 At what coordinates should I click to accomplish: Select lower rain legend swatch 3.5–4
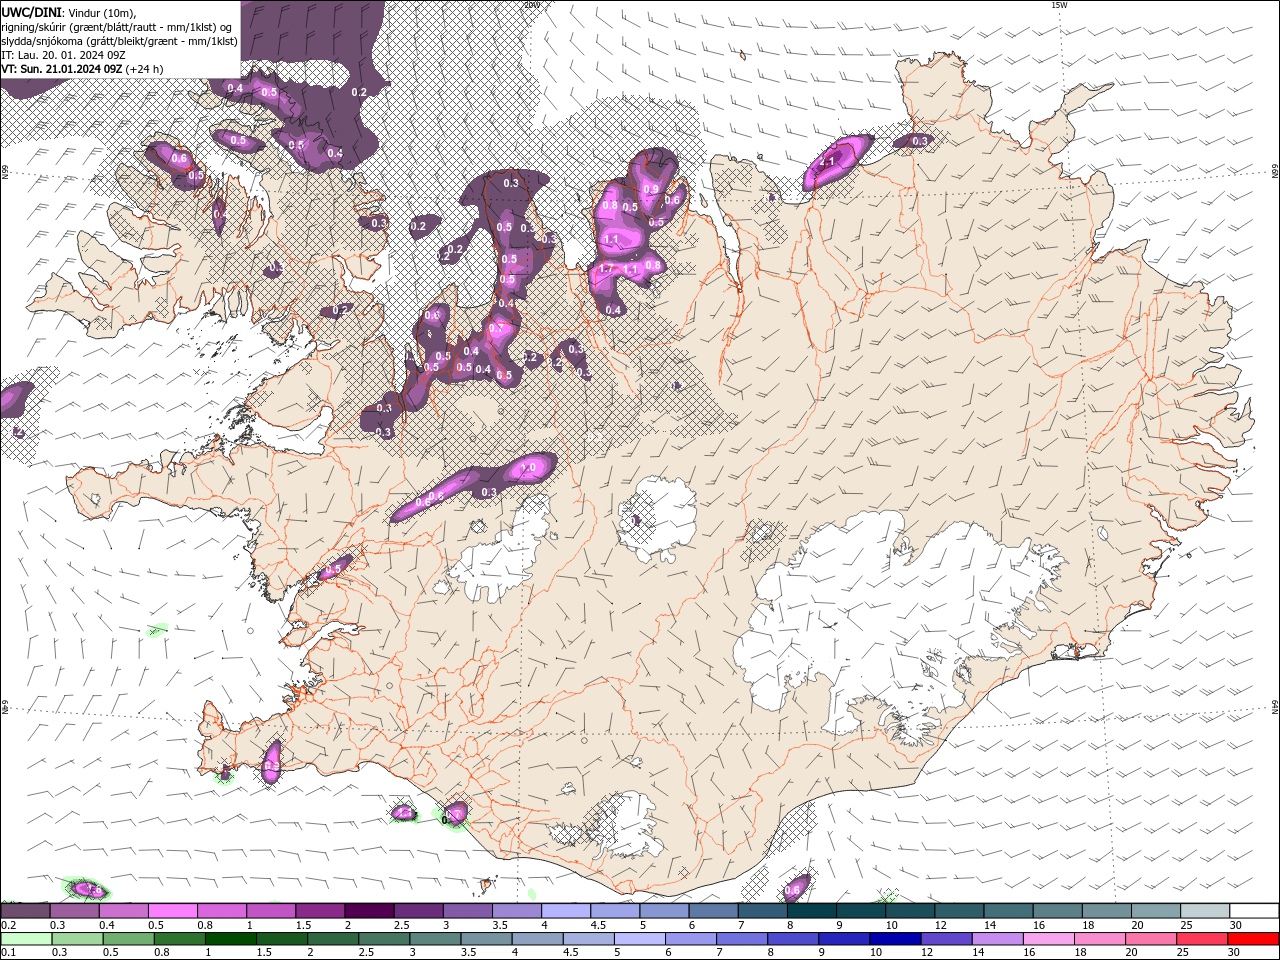click(486, 939)
